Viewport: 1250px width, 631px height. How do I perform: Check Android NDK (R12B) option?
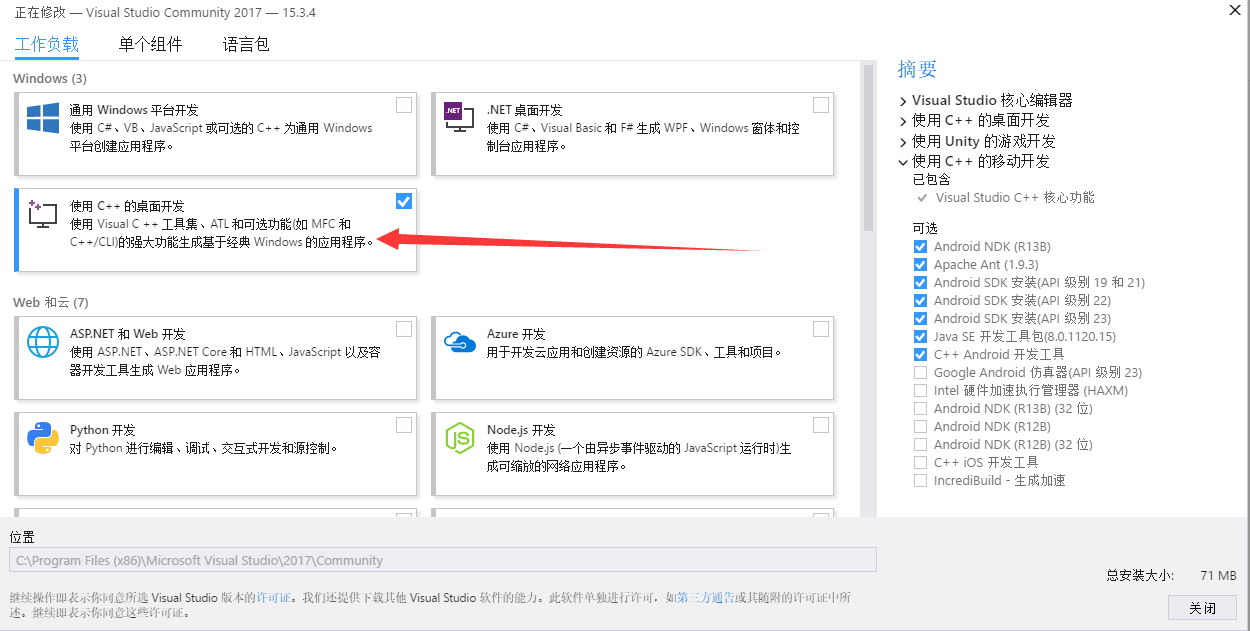920,427
